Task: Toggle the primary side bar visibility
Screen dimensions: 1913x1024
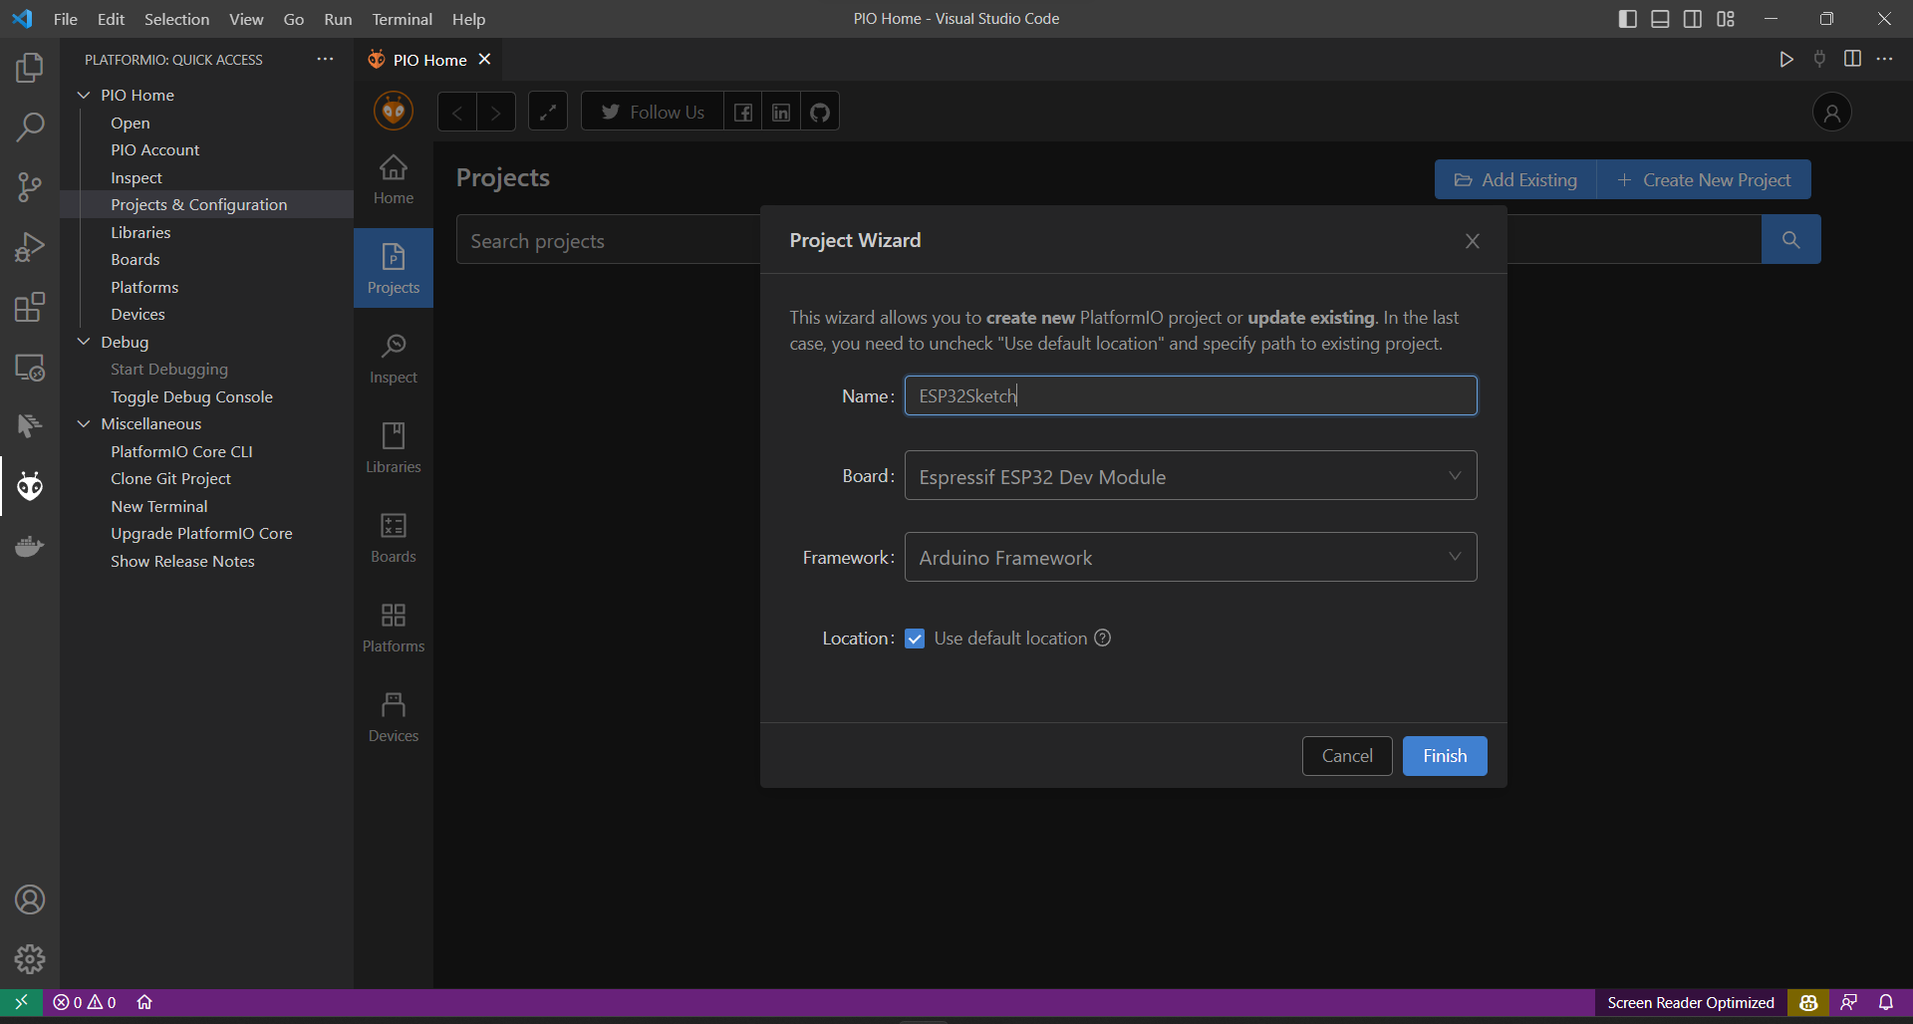Action: coord(1627,18)
